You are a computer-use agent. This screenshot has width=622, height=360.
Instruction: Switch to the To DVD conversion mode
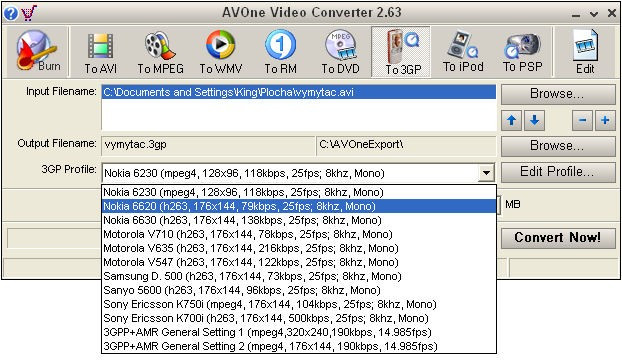coord(340,53)
